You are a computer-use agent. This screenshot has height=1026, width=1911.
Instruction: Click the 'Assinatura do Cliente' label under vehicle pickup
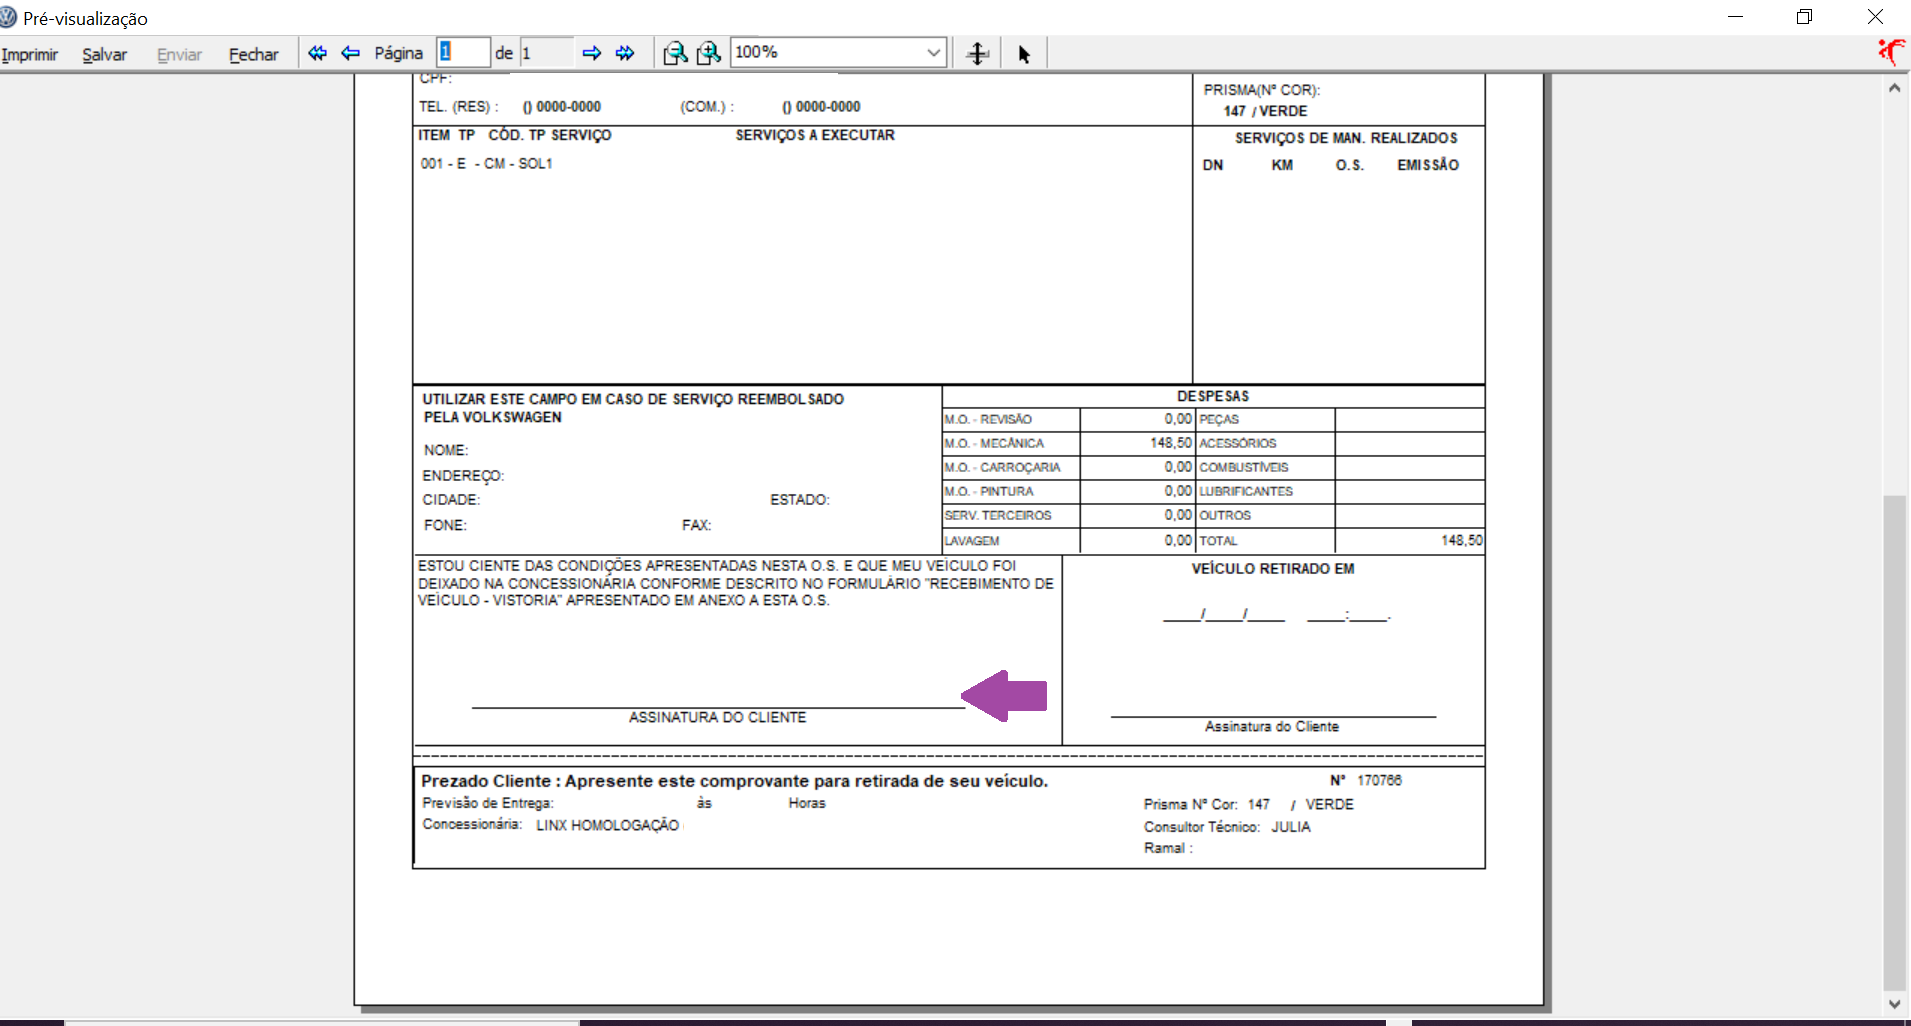(x=1271, y=726)
